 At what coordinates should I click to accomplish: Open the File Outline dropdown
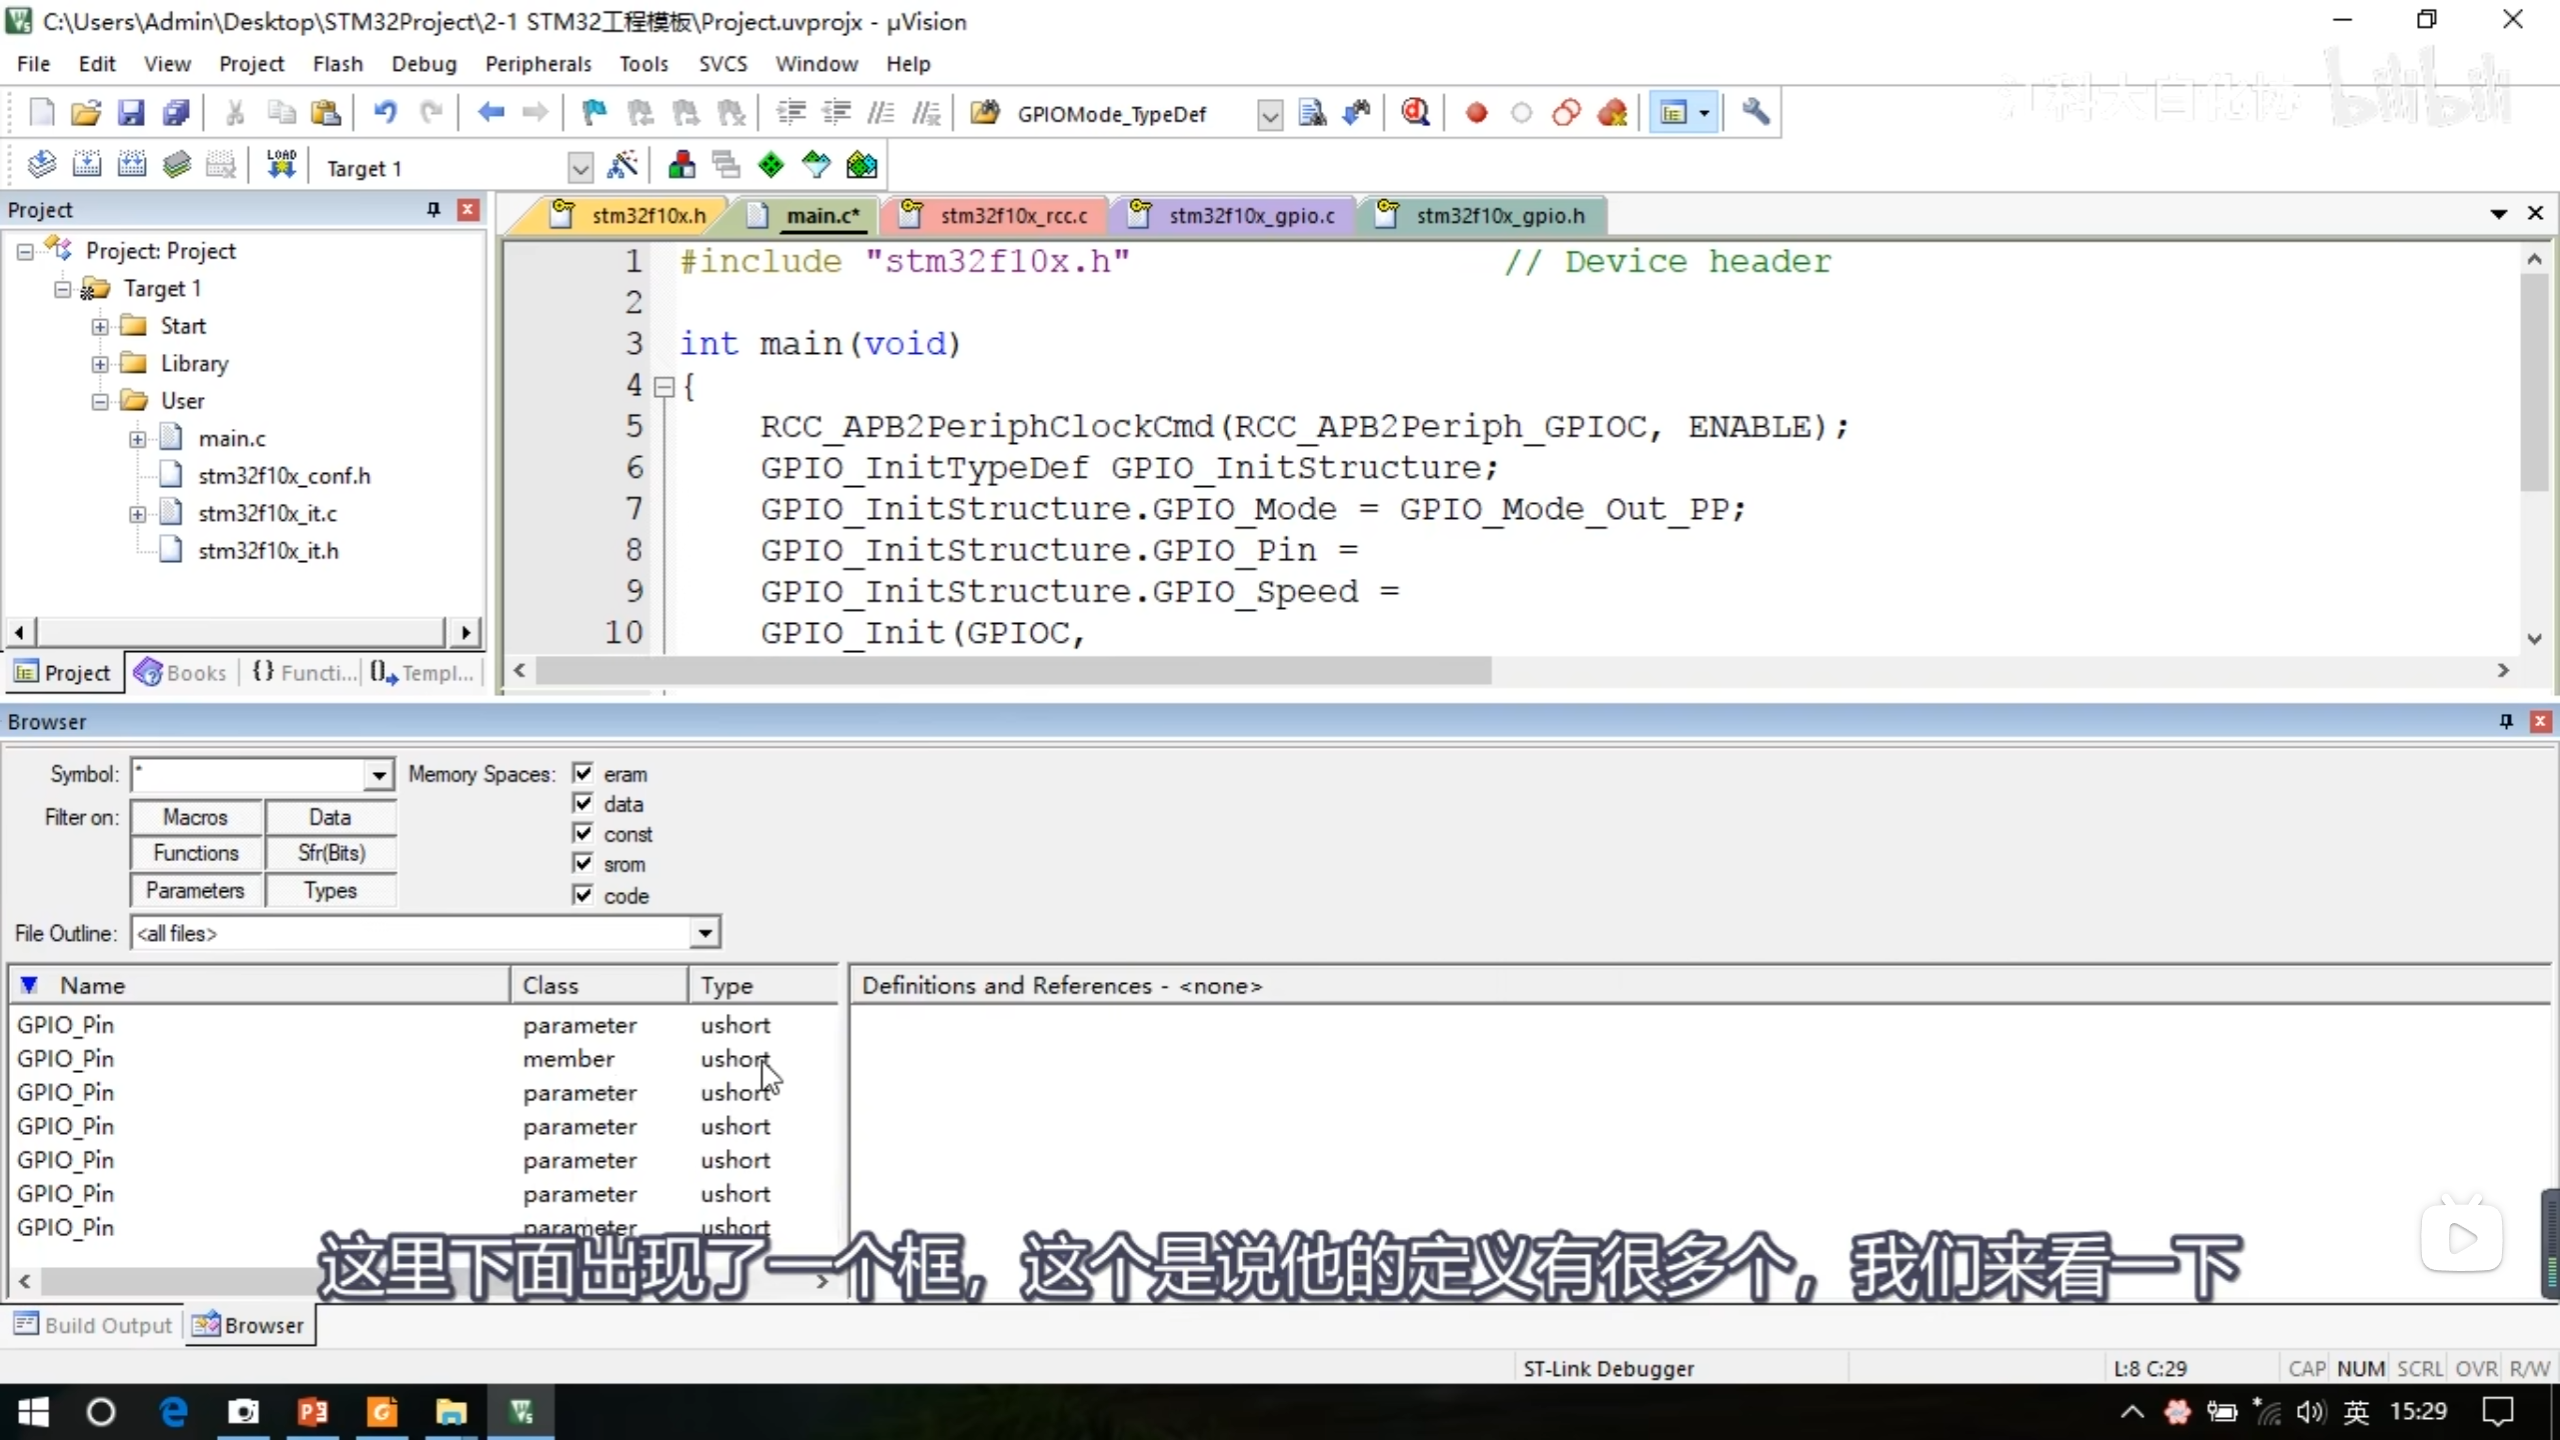pyautogui.click(x=705, y=933)
